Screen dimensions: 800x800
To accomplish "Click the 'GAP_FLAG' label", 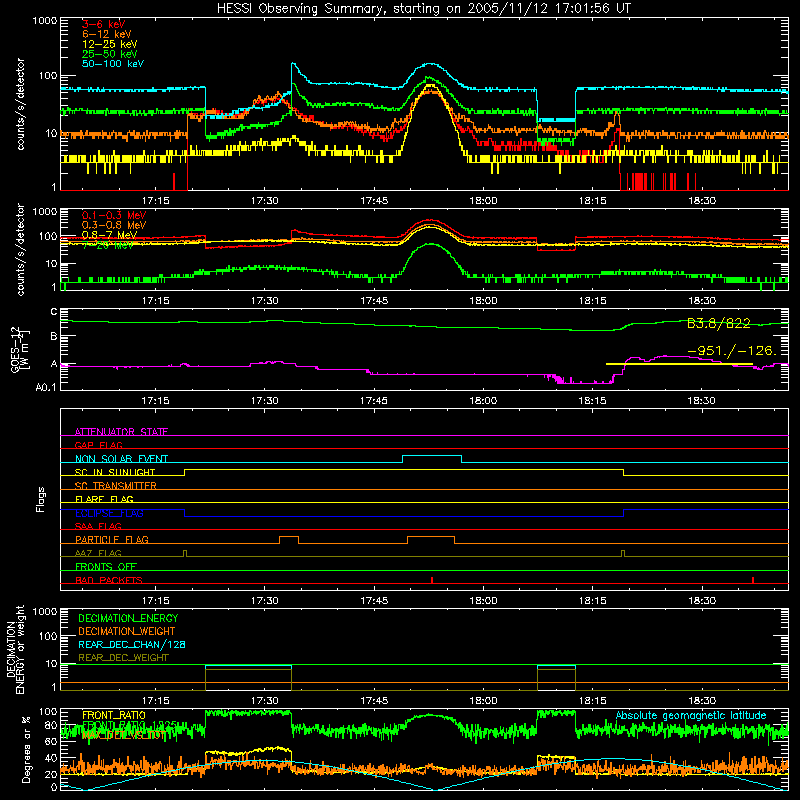I will pyautogui.click(x=98, y=445).
